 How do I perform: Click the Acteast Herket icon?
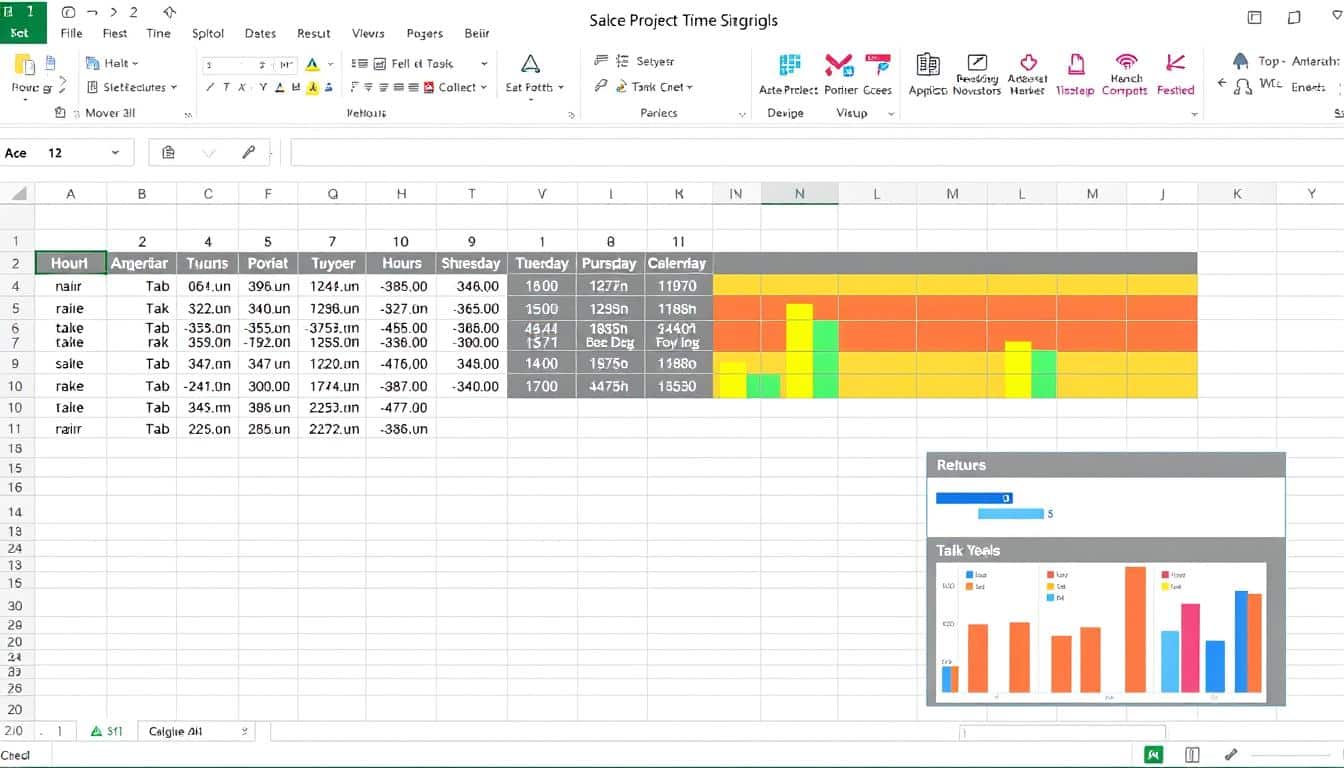pos(1028,63)
